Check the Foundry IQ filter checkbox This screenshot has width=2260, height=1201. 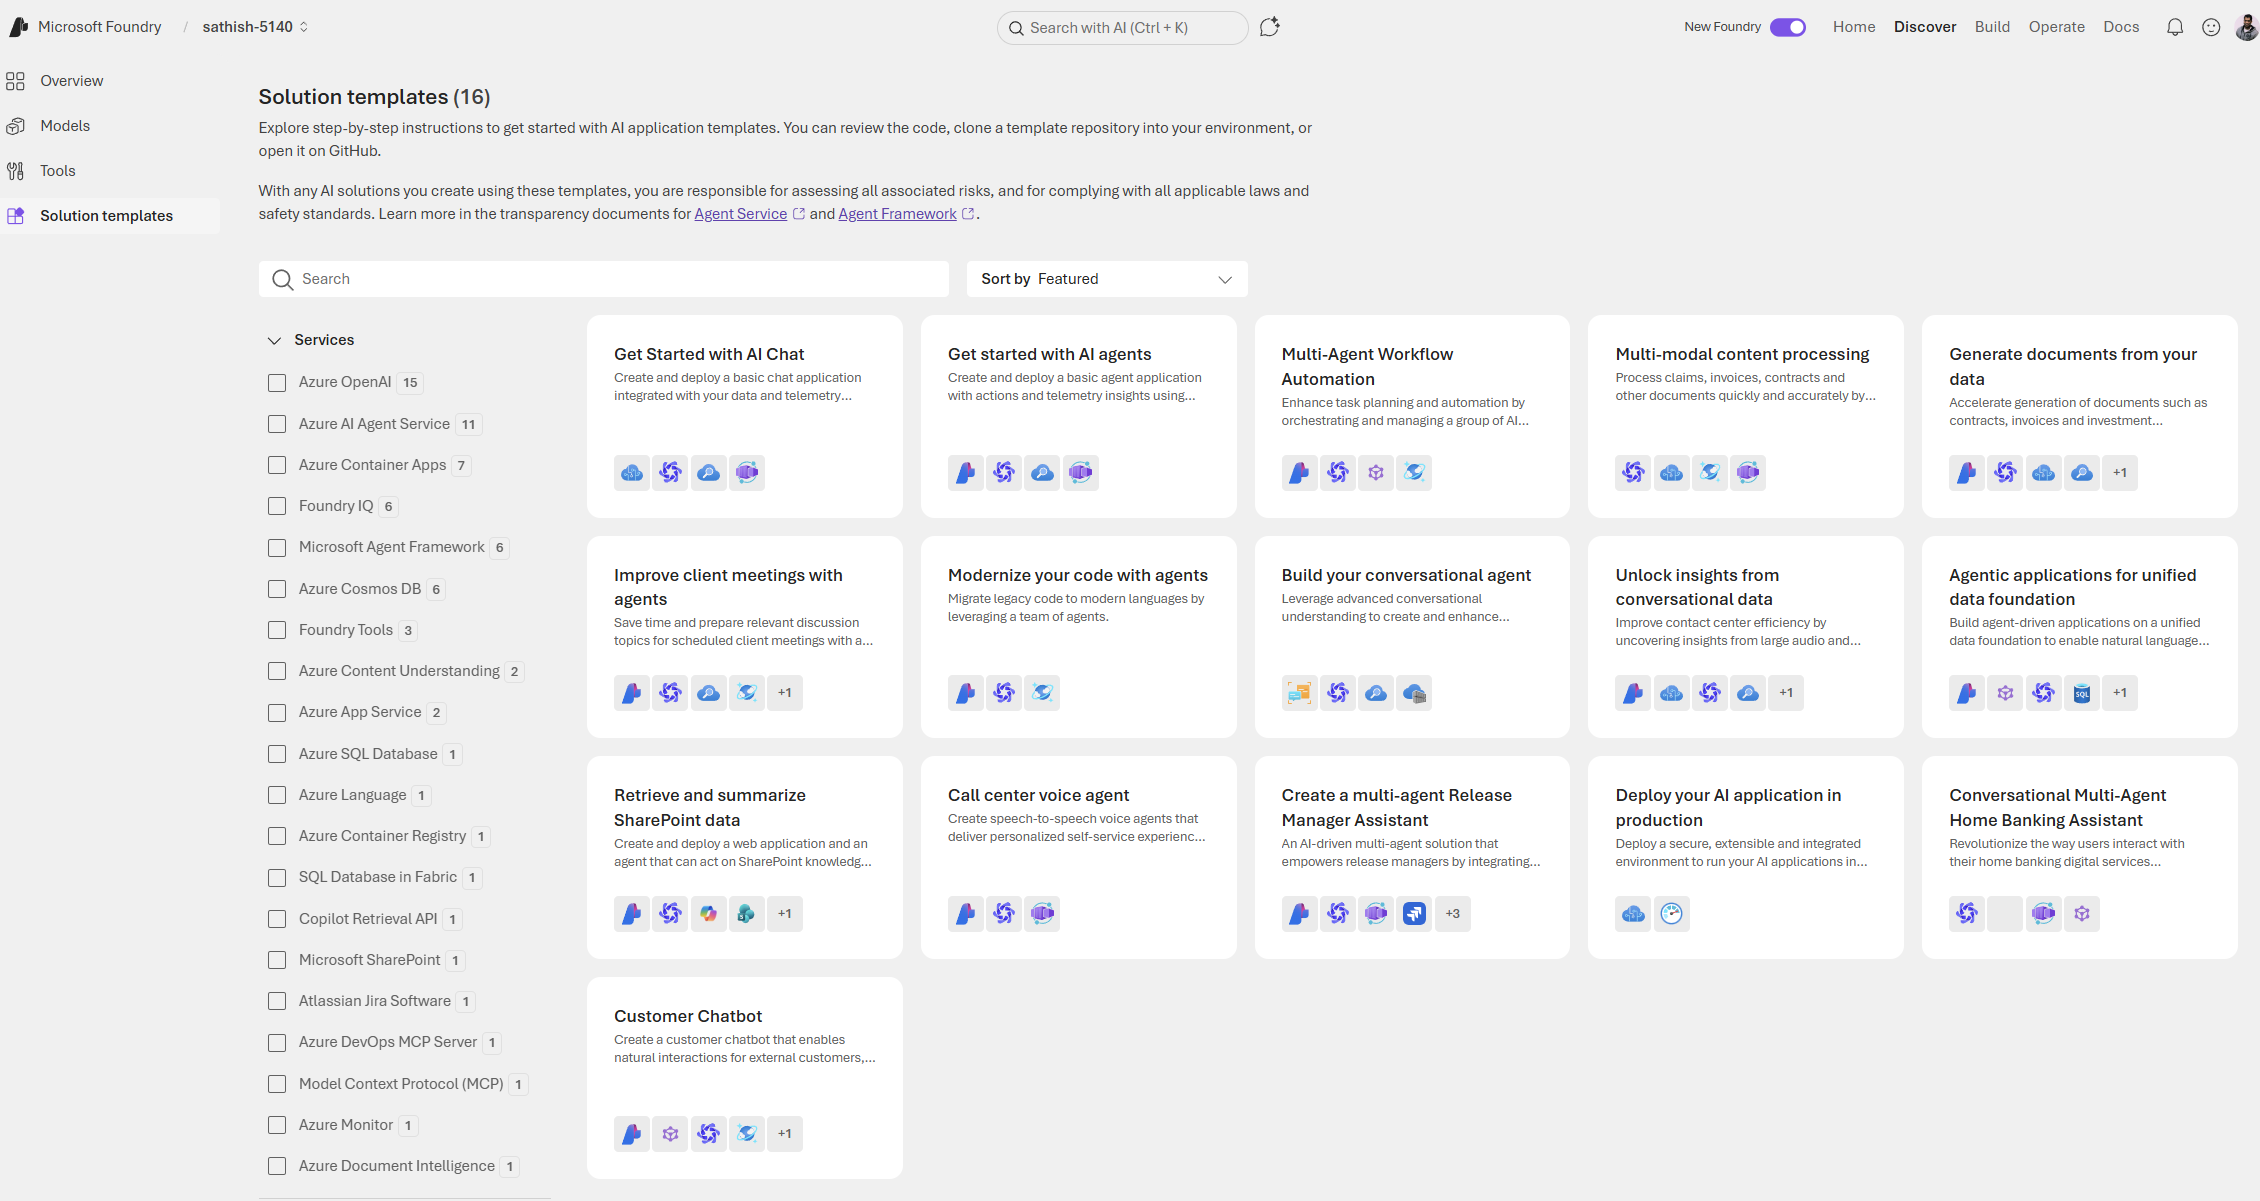[277, 507]
